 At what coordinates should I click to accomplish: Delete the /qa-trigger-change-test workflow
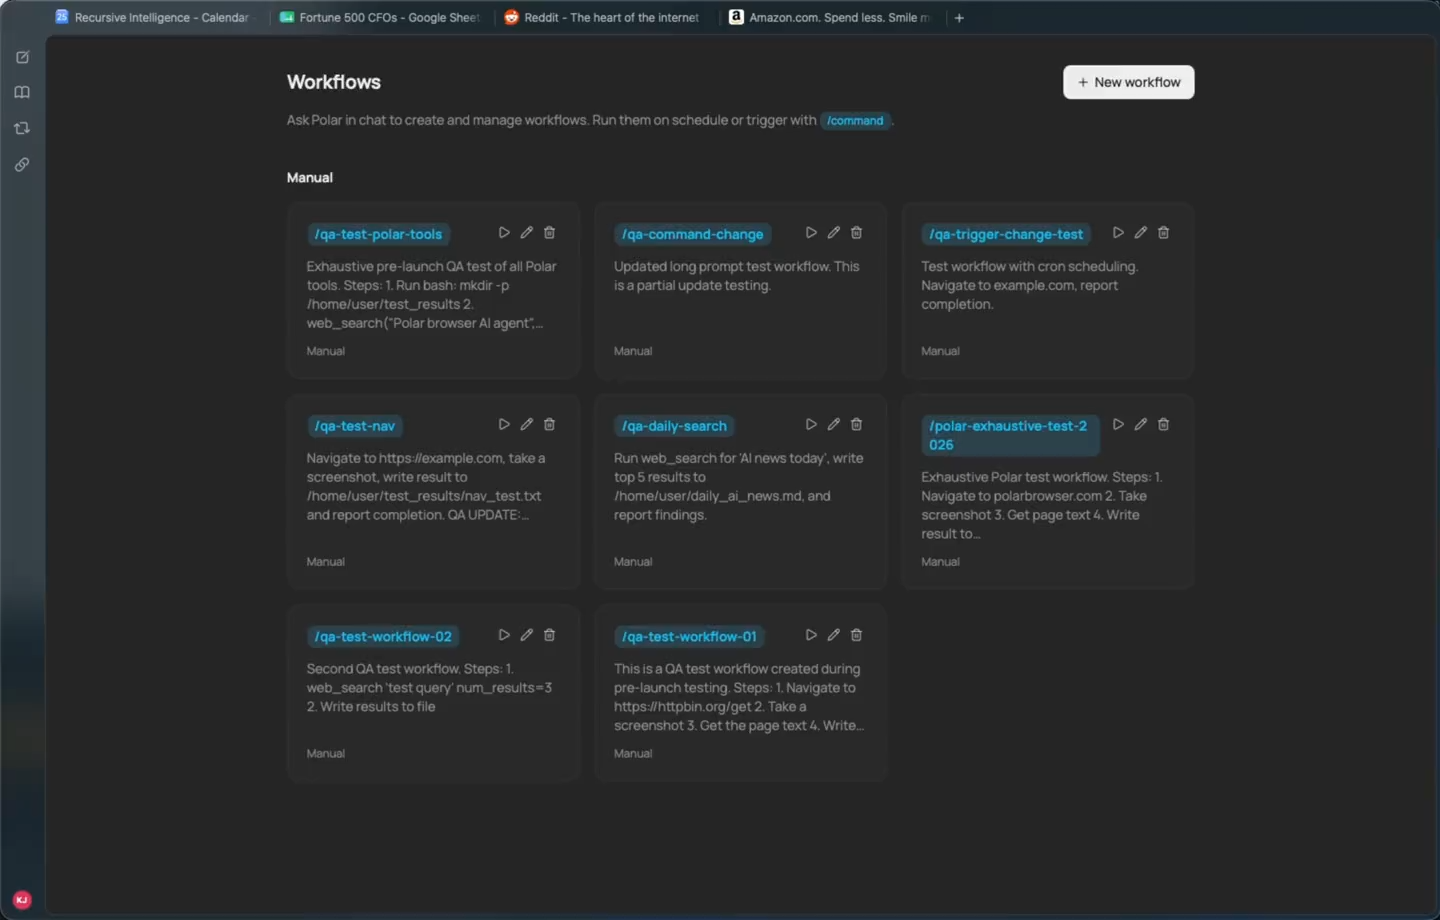click(x=1163, y=233)
